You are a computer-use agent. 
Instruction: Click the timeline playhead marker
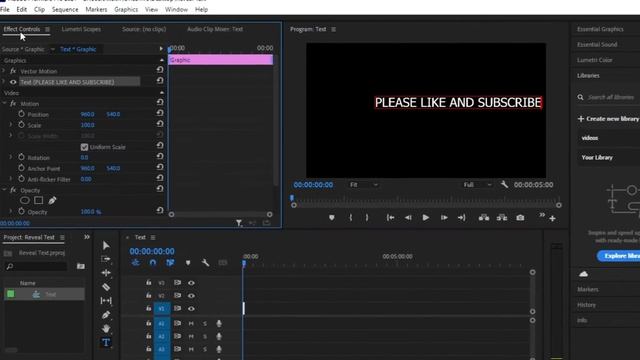click(x=244, y=263)
